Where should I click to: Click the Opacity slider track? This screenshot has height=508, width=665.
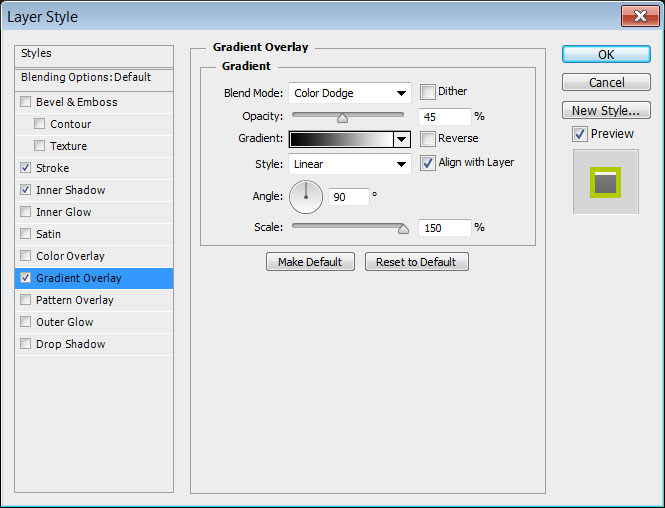pyautogui.click(x=348, y=116)
